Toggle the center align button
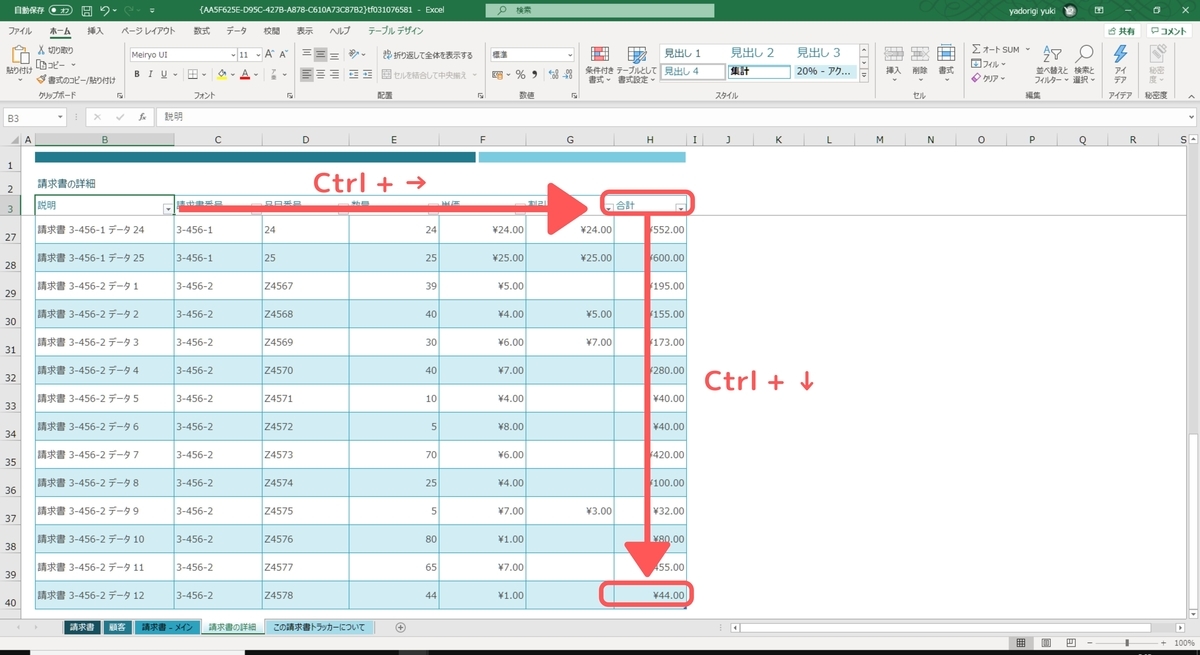1200x655 pixels. pyautogui.click(x=322, y=74)
